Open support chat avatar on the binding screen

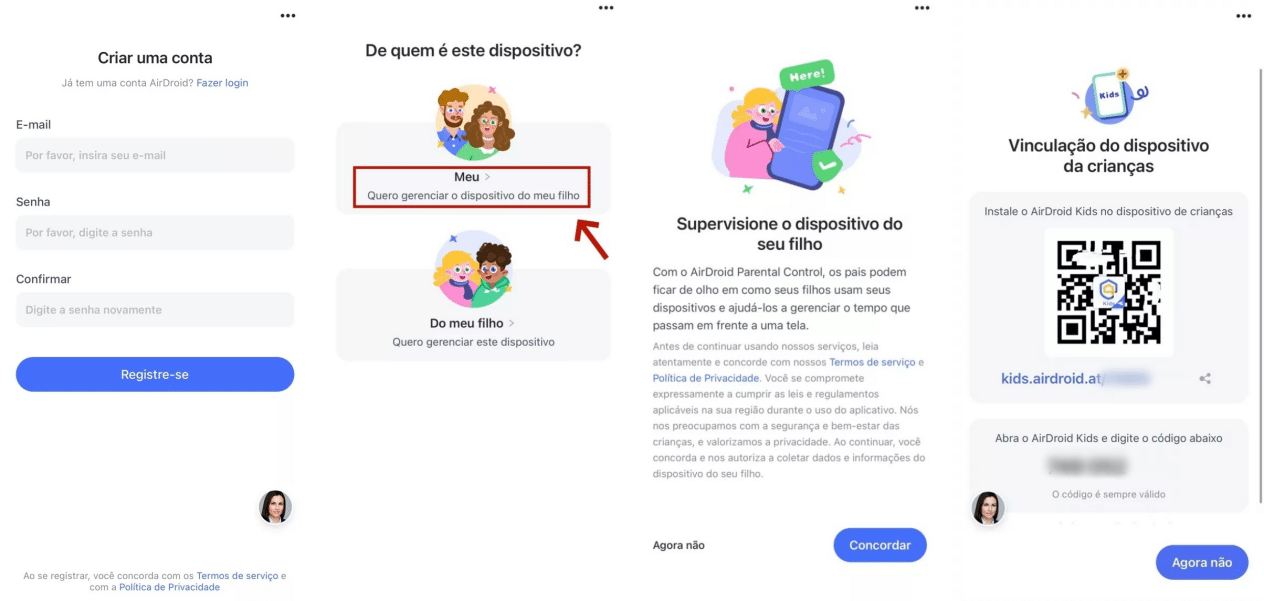(x=988, y=508)
